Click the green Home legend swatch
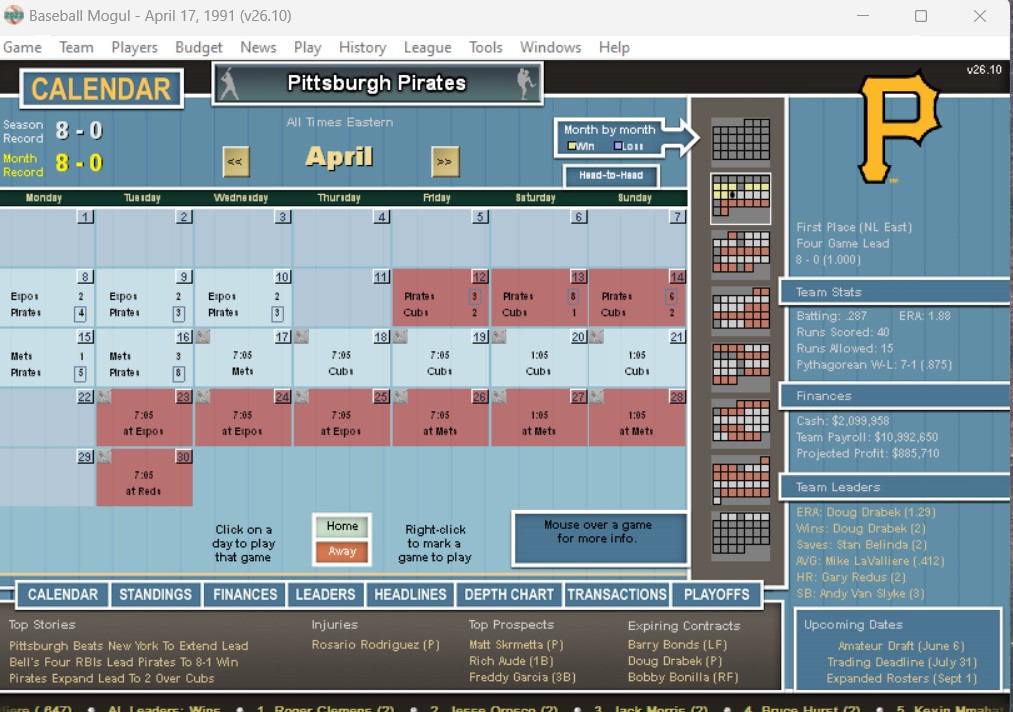This screenshot has width=1013, height=712. click(x=342, y=526)
